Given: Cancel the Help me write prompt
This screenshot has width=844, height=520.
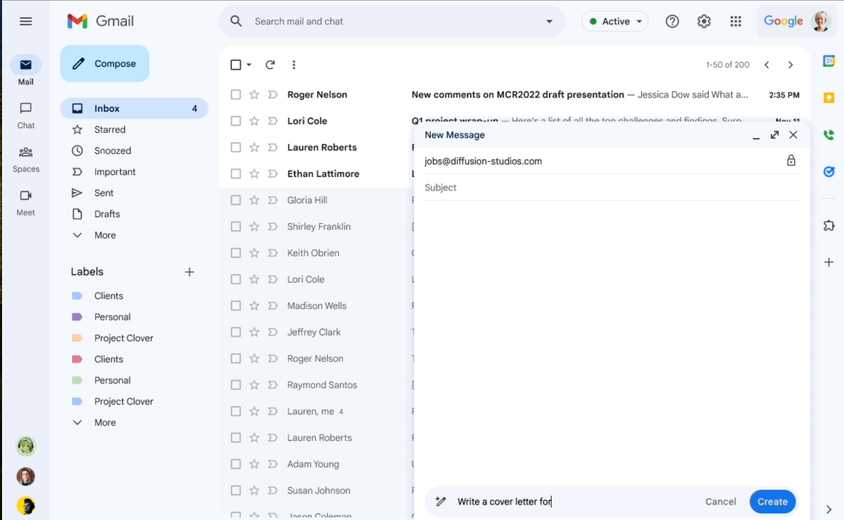Looking at the screenshot, I should pos(720,502).
